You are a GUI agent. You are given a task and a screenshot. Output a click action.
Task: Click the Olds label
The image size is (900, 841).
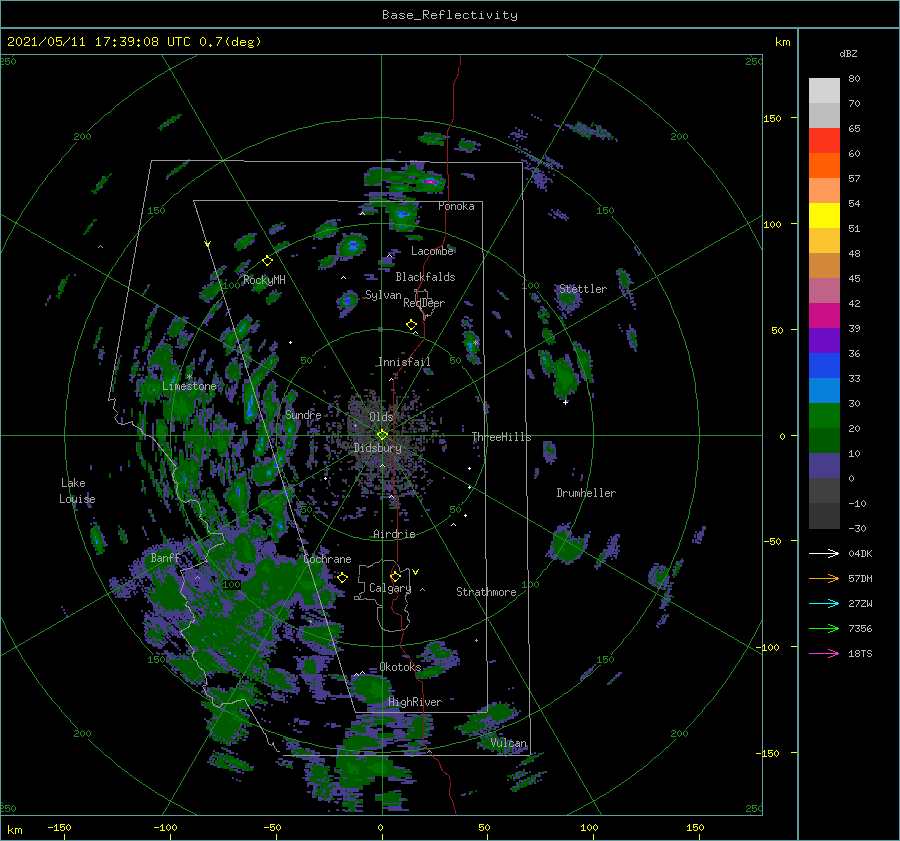pos(381,416)
